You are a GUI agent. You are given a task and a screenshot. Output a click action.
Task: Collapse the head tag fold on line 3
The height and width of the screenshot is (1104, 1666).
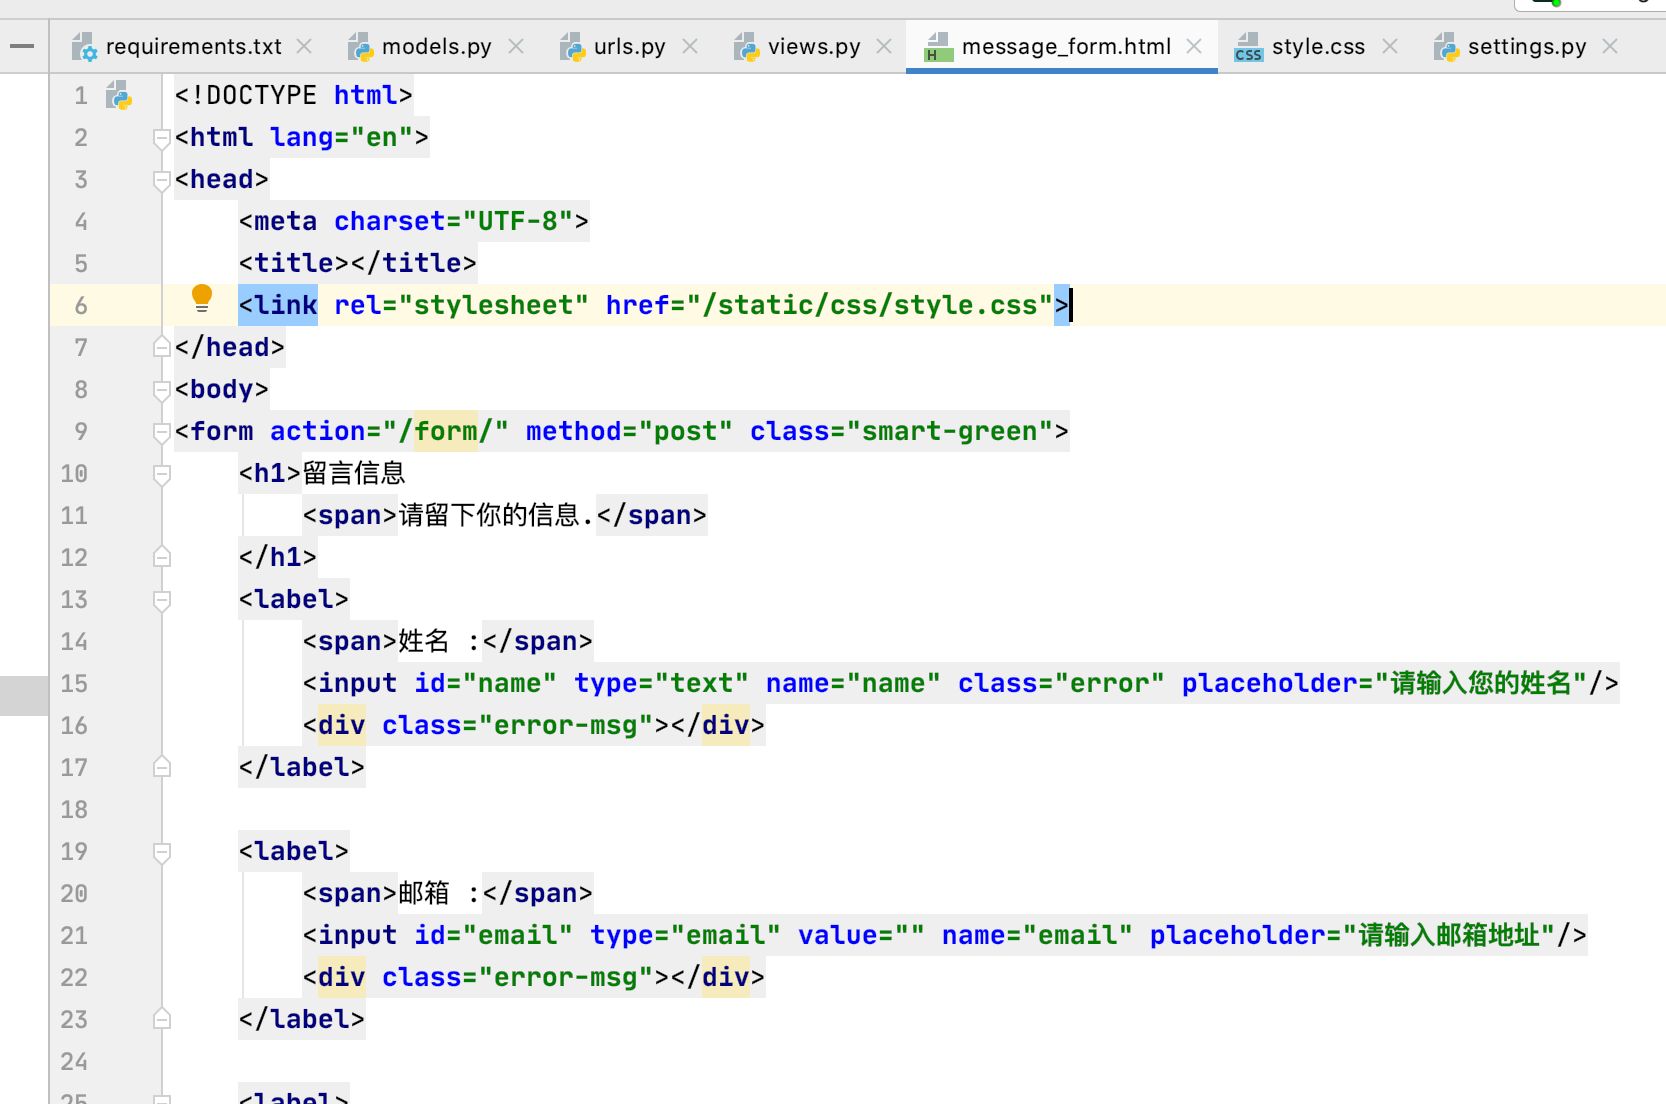(x=161, y=180)
